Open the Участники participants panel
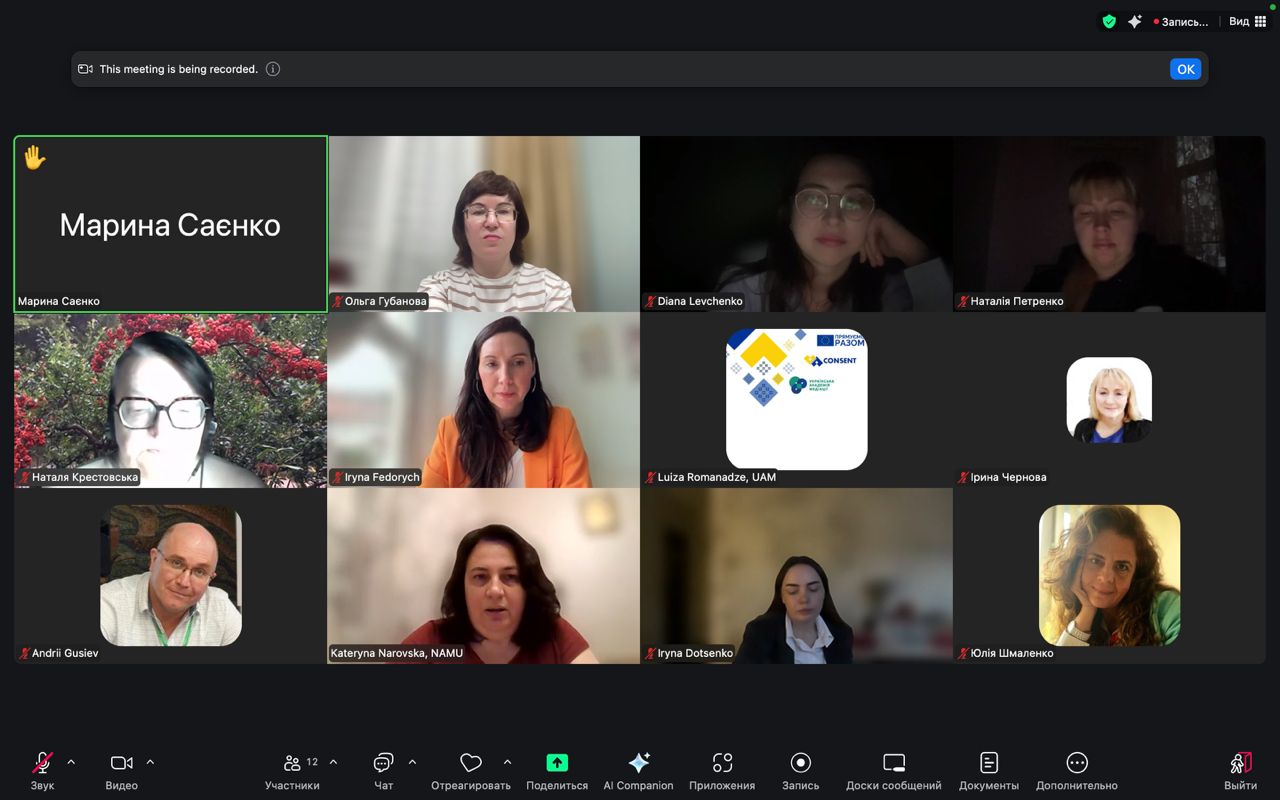This screenshot has width=1280, height=800. pyautogui.click(x=293, y=764)
